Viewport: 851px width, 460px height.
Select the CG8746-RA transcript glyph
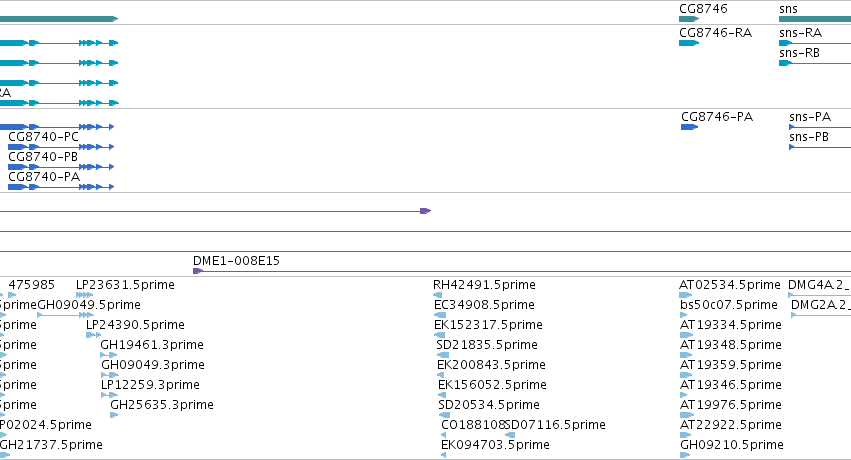tap(689, 43)
